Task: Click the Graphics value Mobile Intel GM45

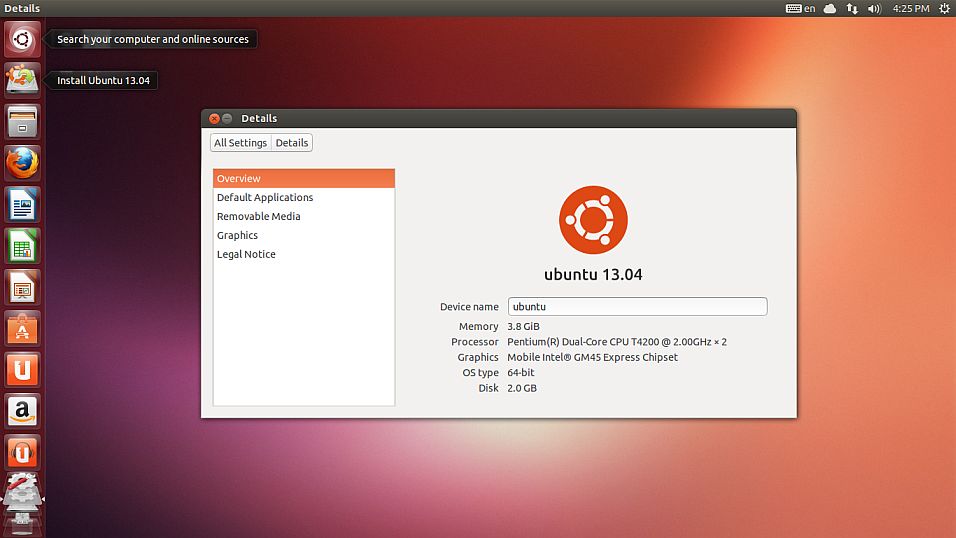Action: (593, 357)
